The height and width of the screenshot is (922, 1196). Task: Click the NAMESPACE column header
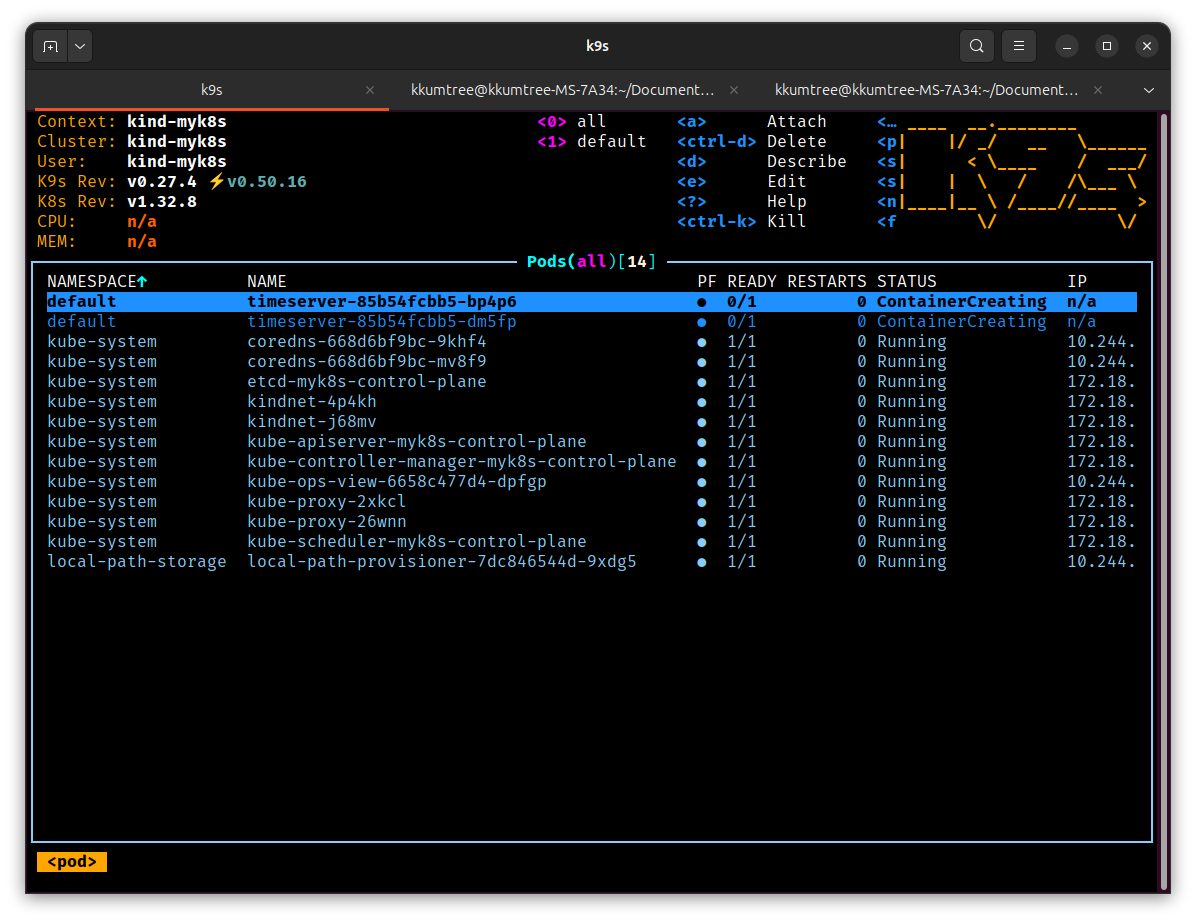pos(97,281)
